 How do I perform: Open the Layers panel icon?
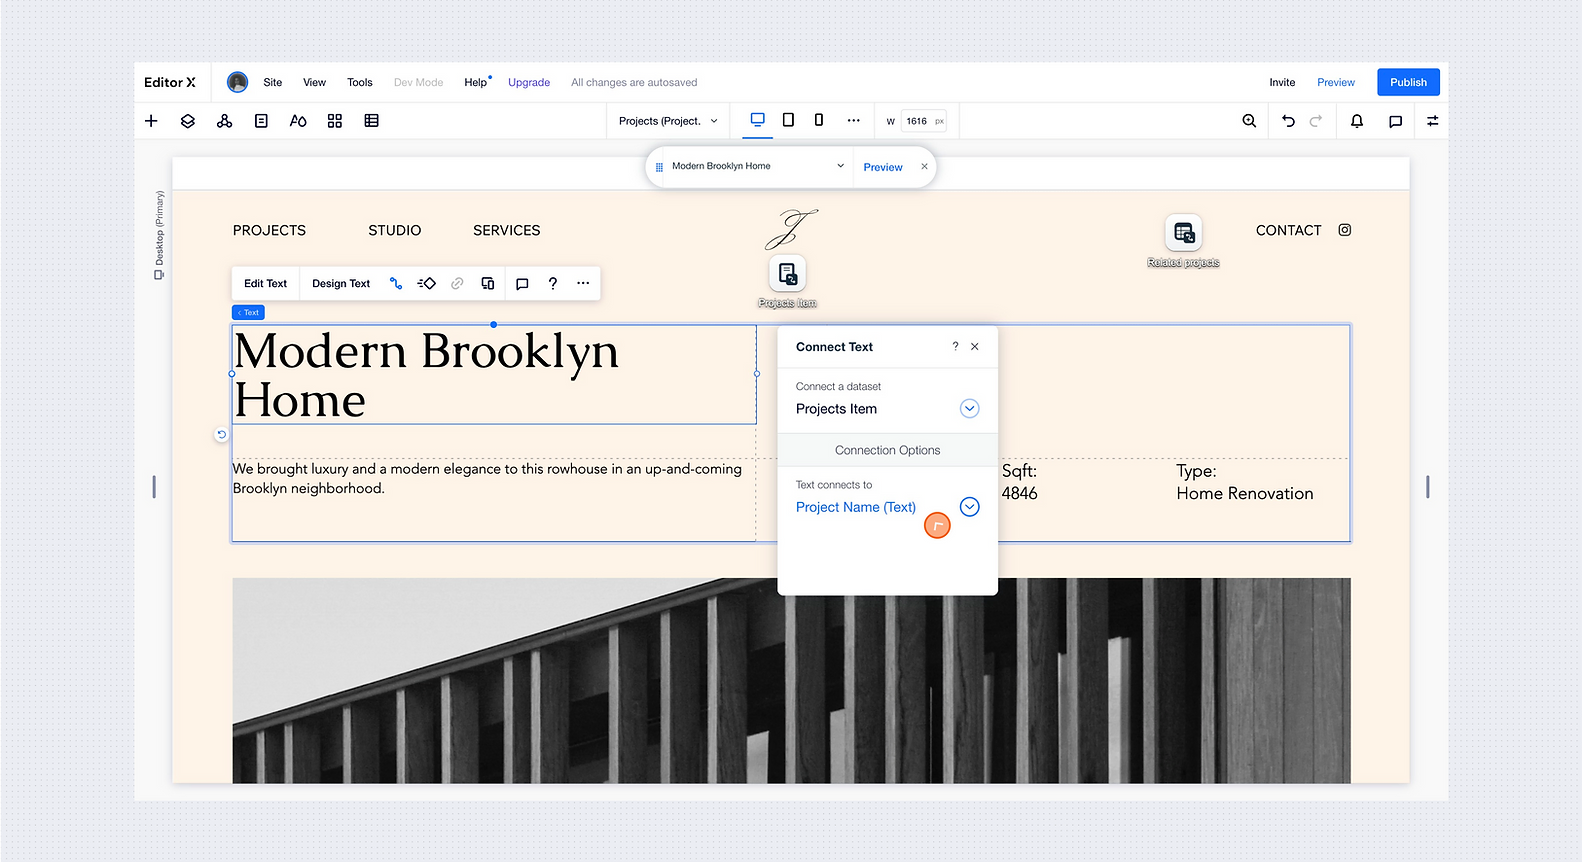[188, 121]
